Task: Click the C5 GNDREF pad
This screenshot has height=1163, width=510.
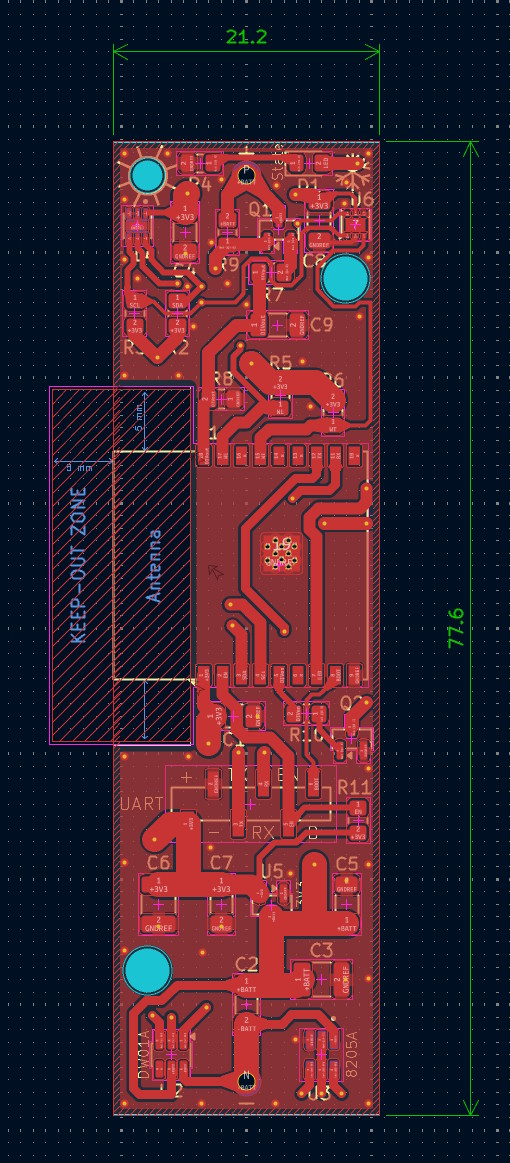Action: click(x=347, y=886)
